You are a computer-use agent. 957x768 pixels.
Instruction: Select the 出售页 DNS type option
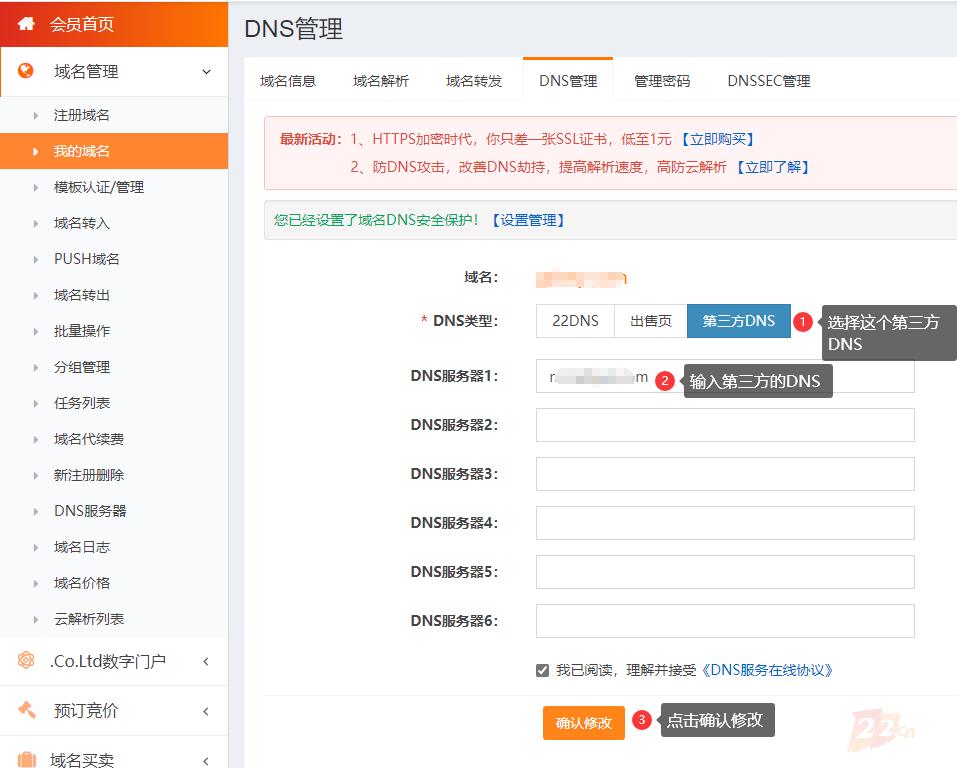[650, 321]
